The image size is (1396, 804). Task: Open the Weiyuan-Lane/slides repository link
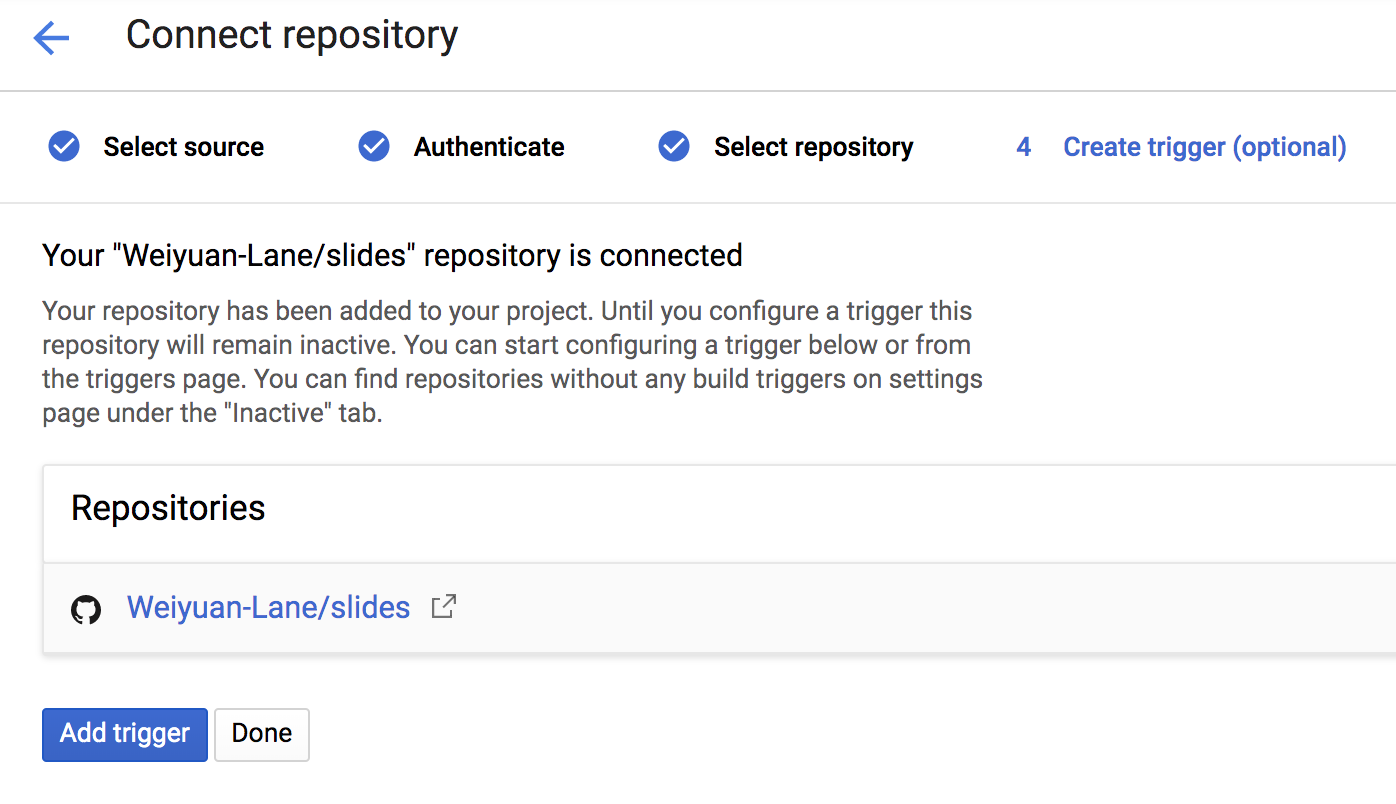(x=268, y=608)
